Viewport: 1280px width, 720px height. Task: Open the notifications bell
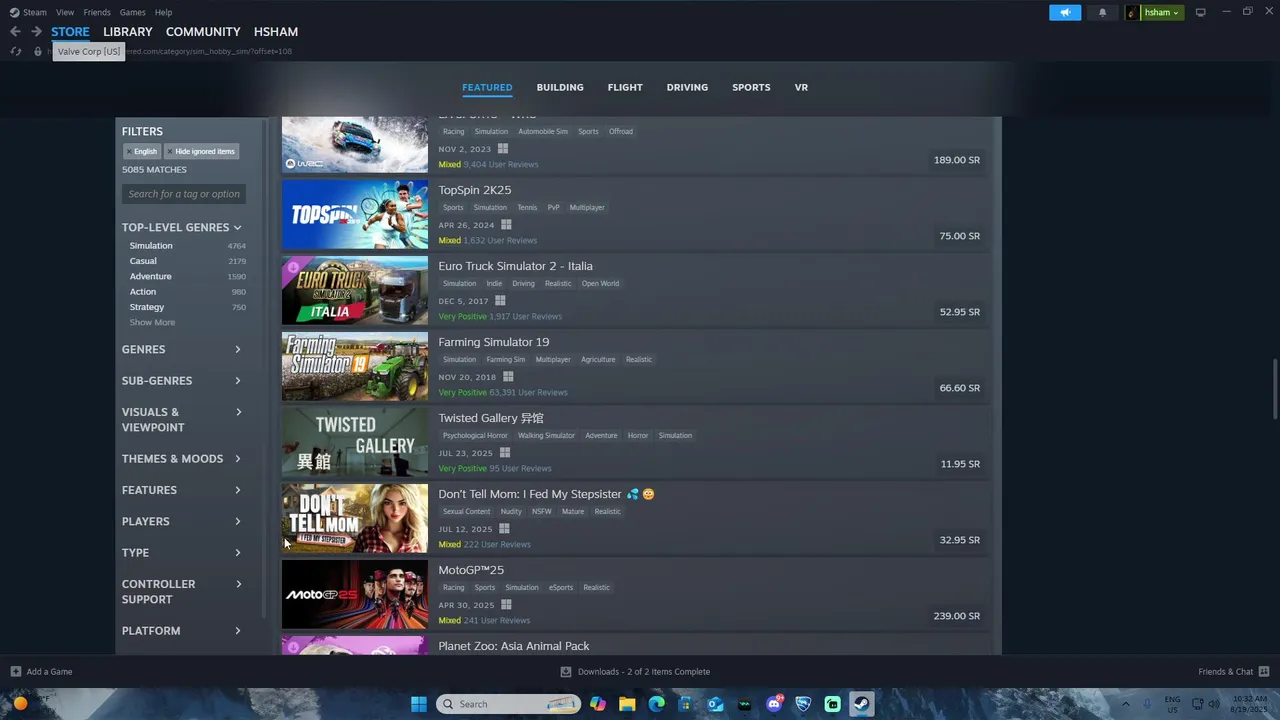click(1102, 12)
